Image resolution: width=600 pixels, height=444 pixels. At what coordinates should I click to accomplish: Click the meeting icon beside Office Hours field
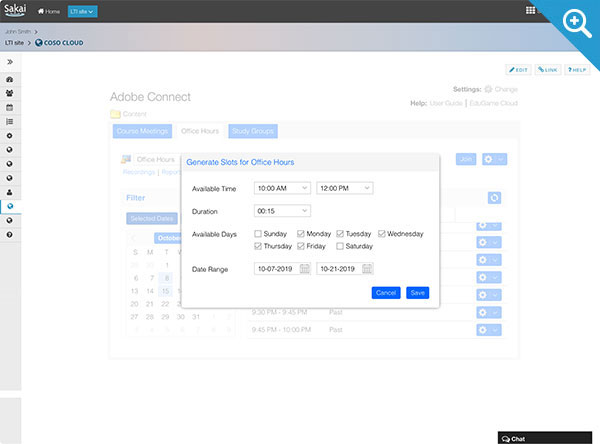coord(126,159)
